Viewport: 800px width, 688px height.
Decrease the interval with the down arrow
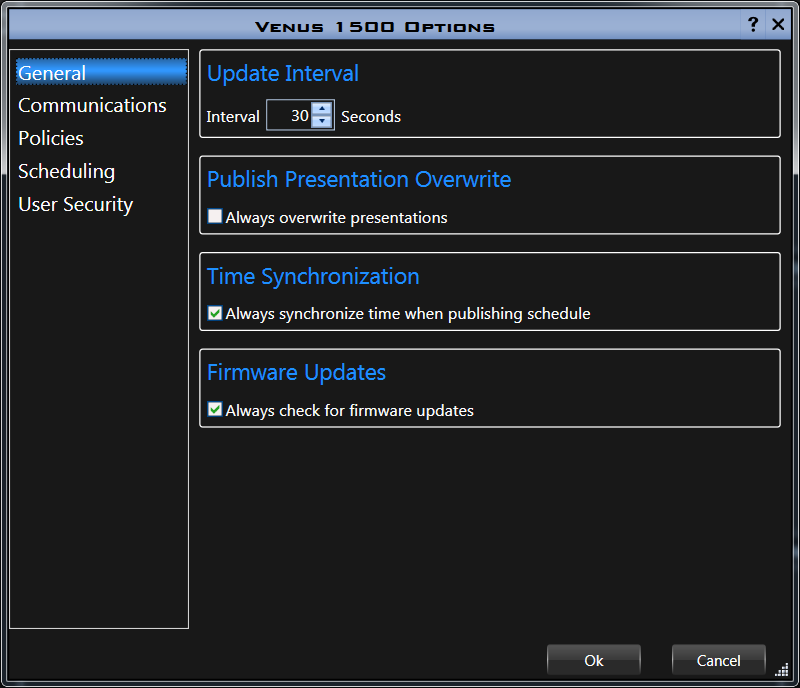click(x=322, y=122)
